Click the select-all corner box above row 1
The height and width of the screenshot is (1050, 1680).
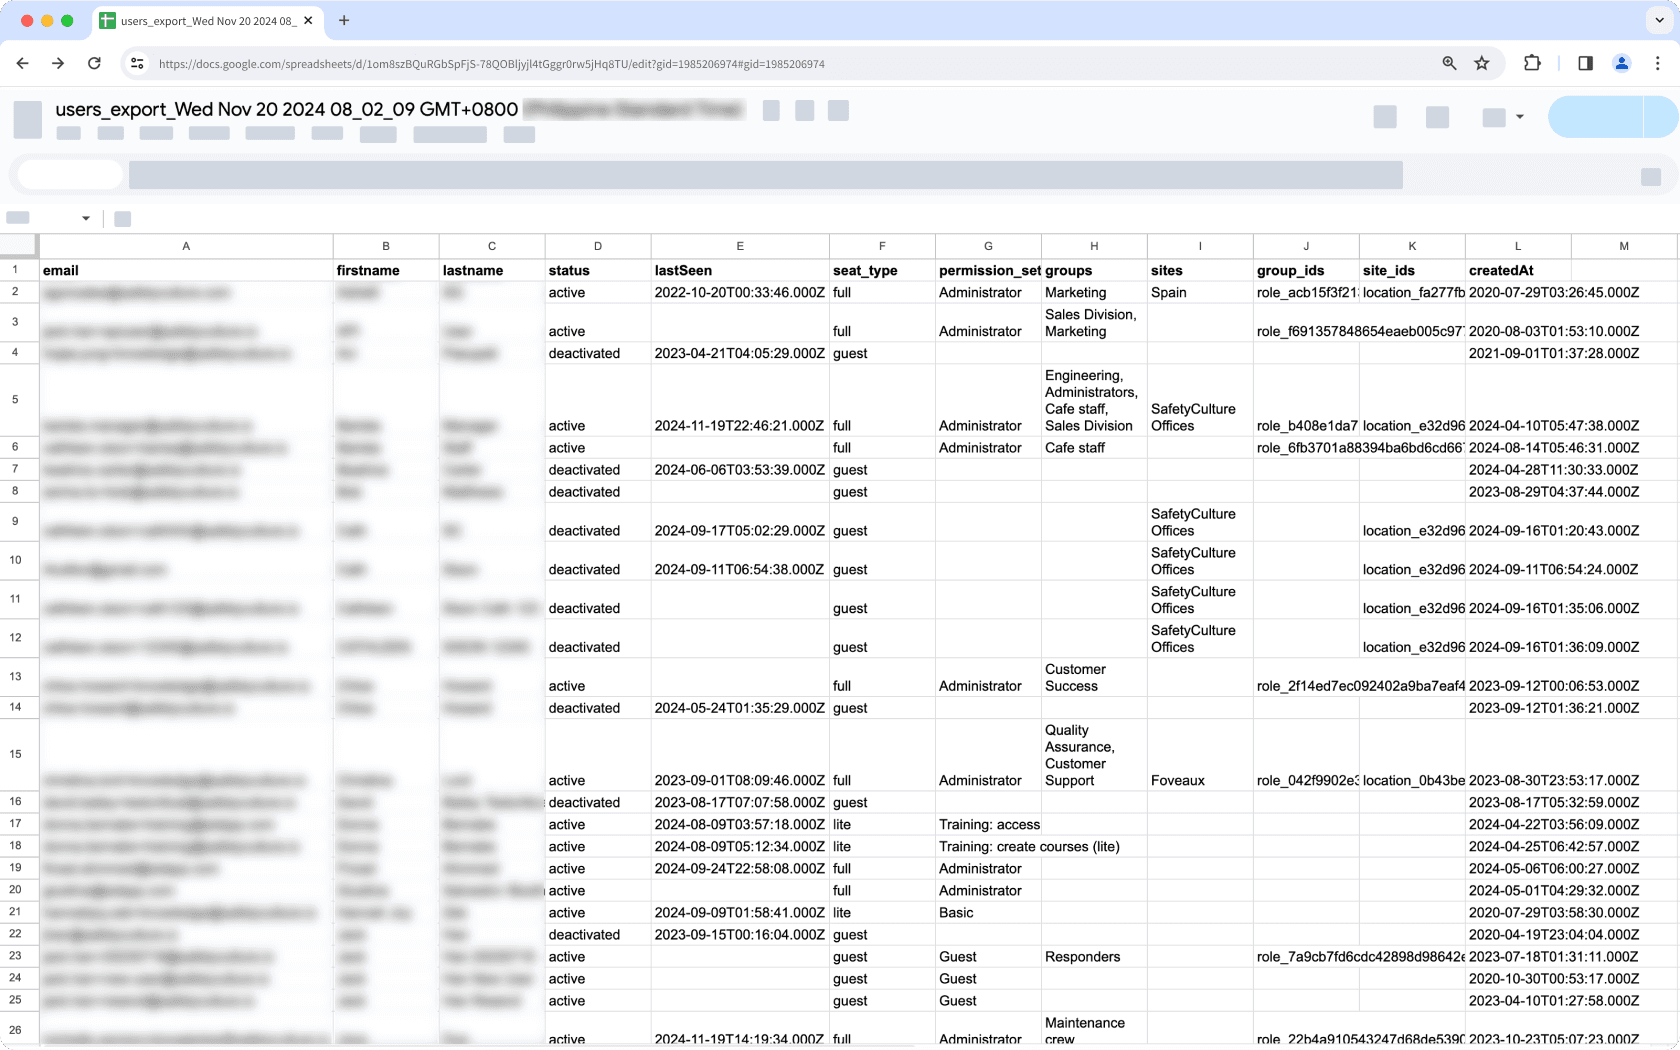coord(17,245)
